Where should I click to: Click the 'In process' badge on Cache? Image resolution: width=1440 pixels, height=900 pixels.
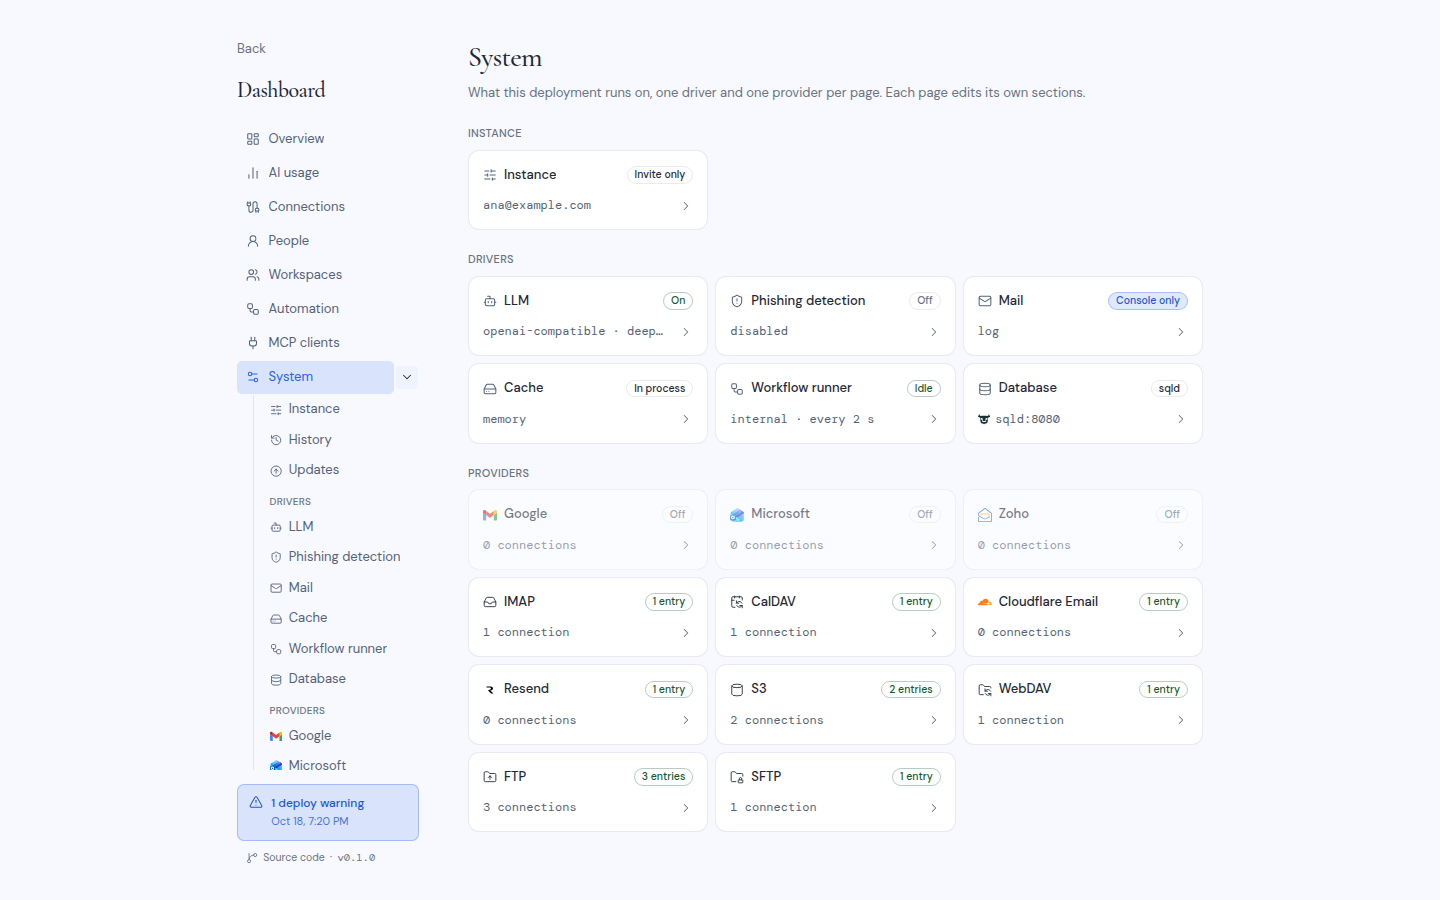(660, 389)
